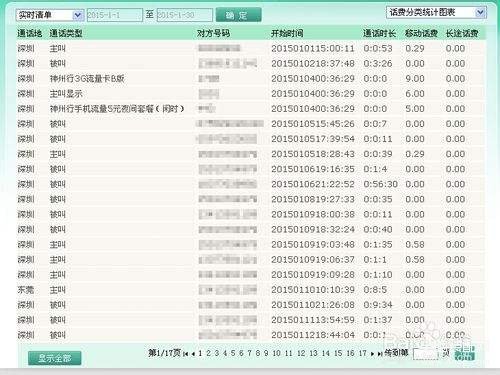Click the previous page arrow icon
Viewport: 500px width, 375px height.
pos(193,354)
